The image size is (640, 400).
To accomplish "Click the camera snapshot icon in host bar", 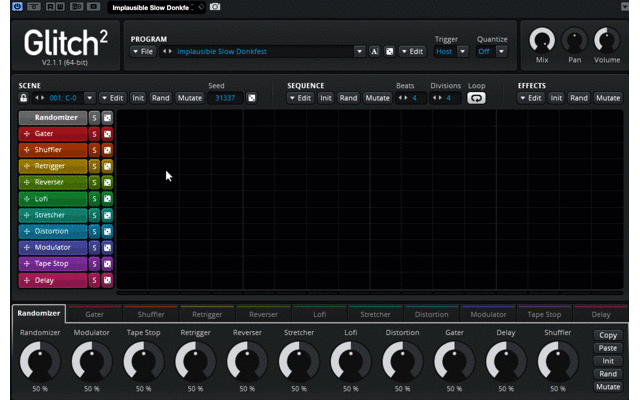I will pyautogui.click(x=215, y=7).
